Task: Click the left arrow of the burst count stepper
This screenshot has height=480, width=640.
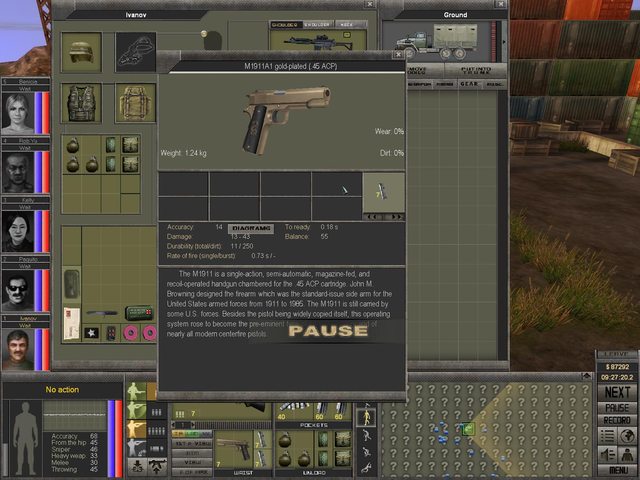Action: point(175,425)
